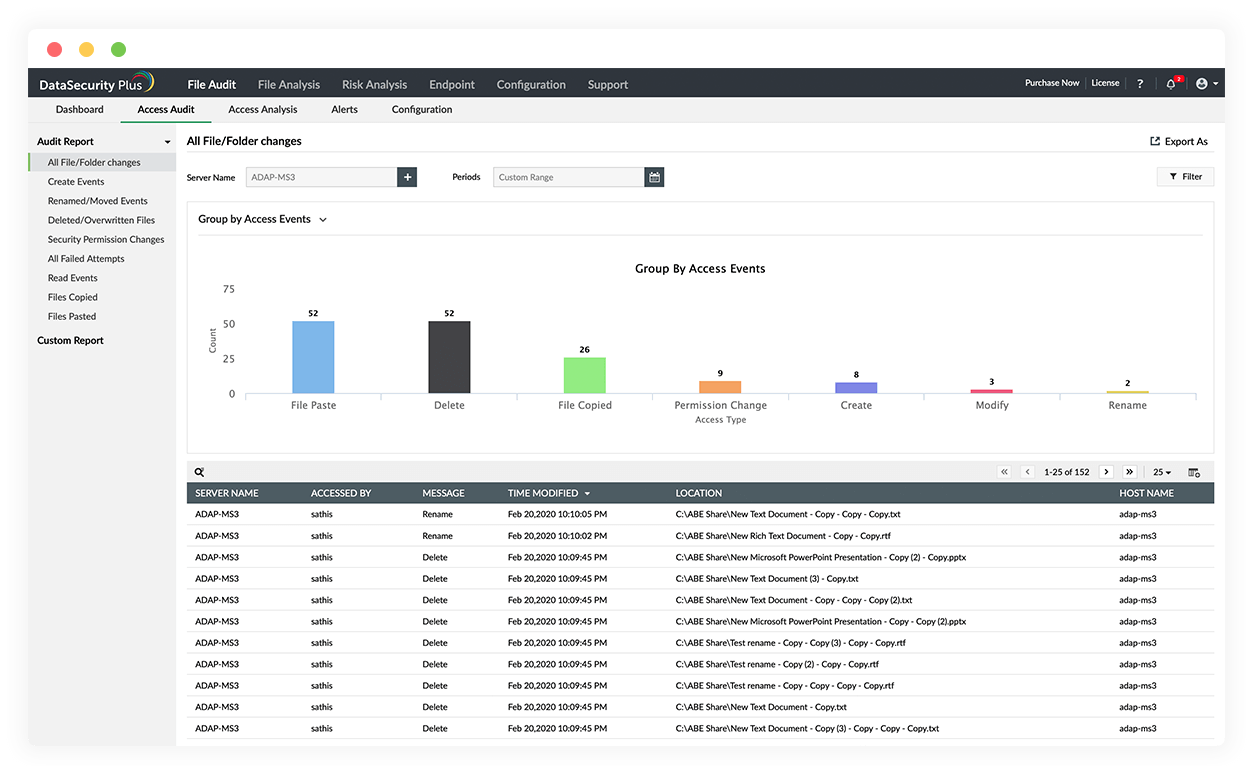Change page size via the 25 dropdown
The height and width of the screenshot is (766, 1254).
click(1160, 471)
